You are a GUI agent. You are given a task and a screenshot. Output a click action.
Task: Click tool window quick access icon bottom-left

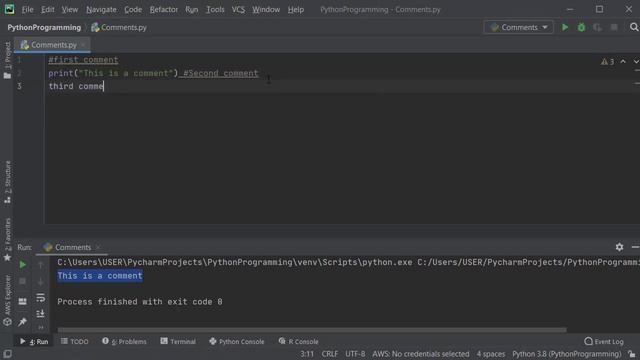coord(7,353)
